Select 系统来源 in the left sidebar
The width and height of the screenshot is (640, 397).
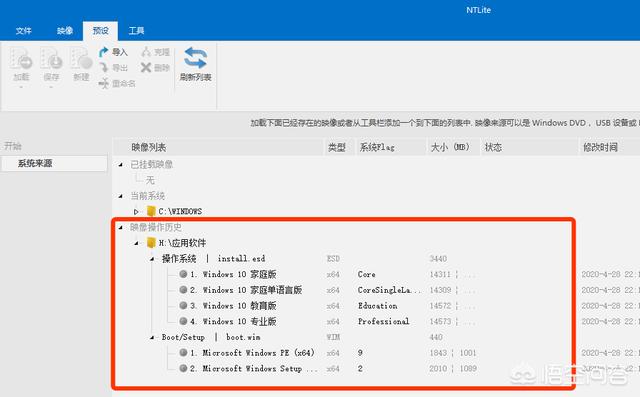pos(54,163)
